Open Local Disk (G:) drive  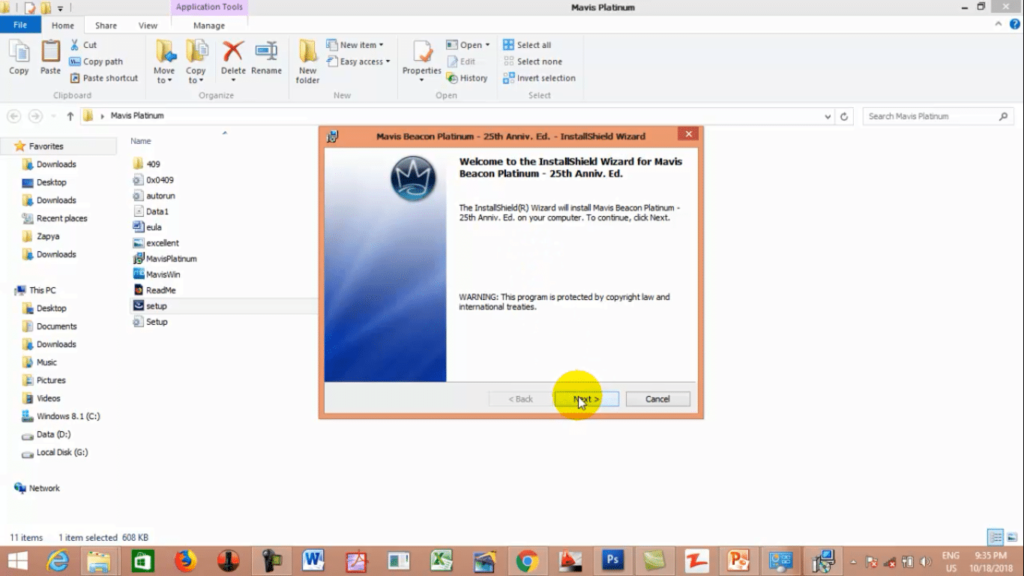55,452
